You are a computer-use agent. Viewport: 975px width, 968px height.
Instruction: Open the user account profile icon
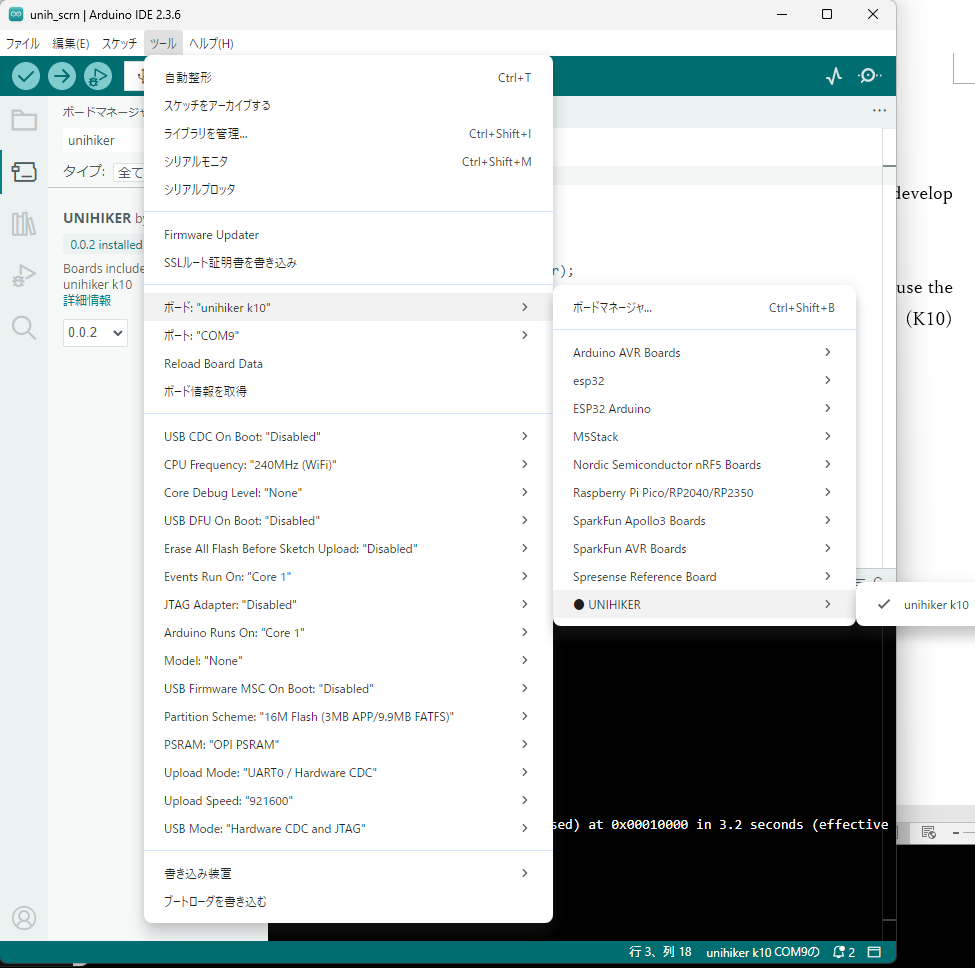[x=24, y=918]
